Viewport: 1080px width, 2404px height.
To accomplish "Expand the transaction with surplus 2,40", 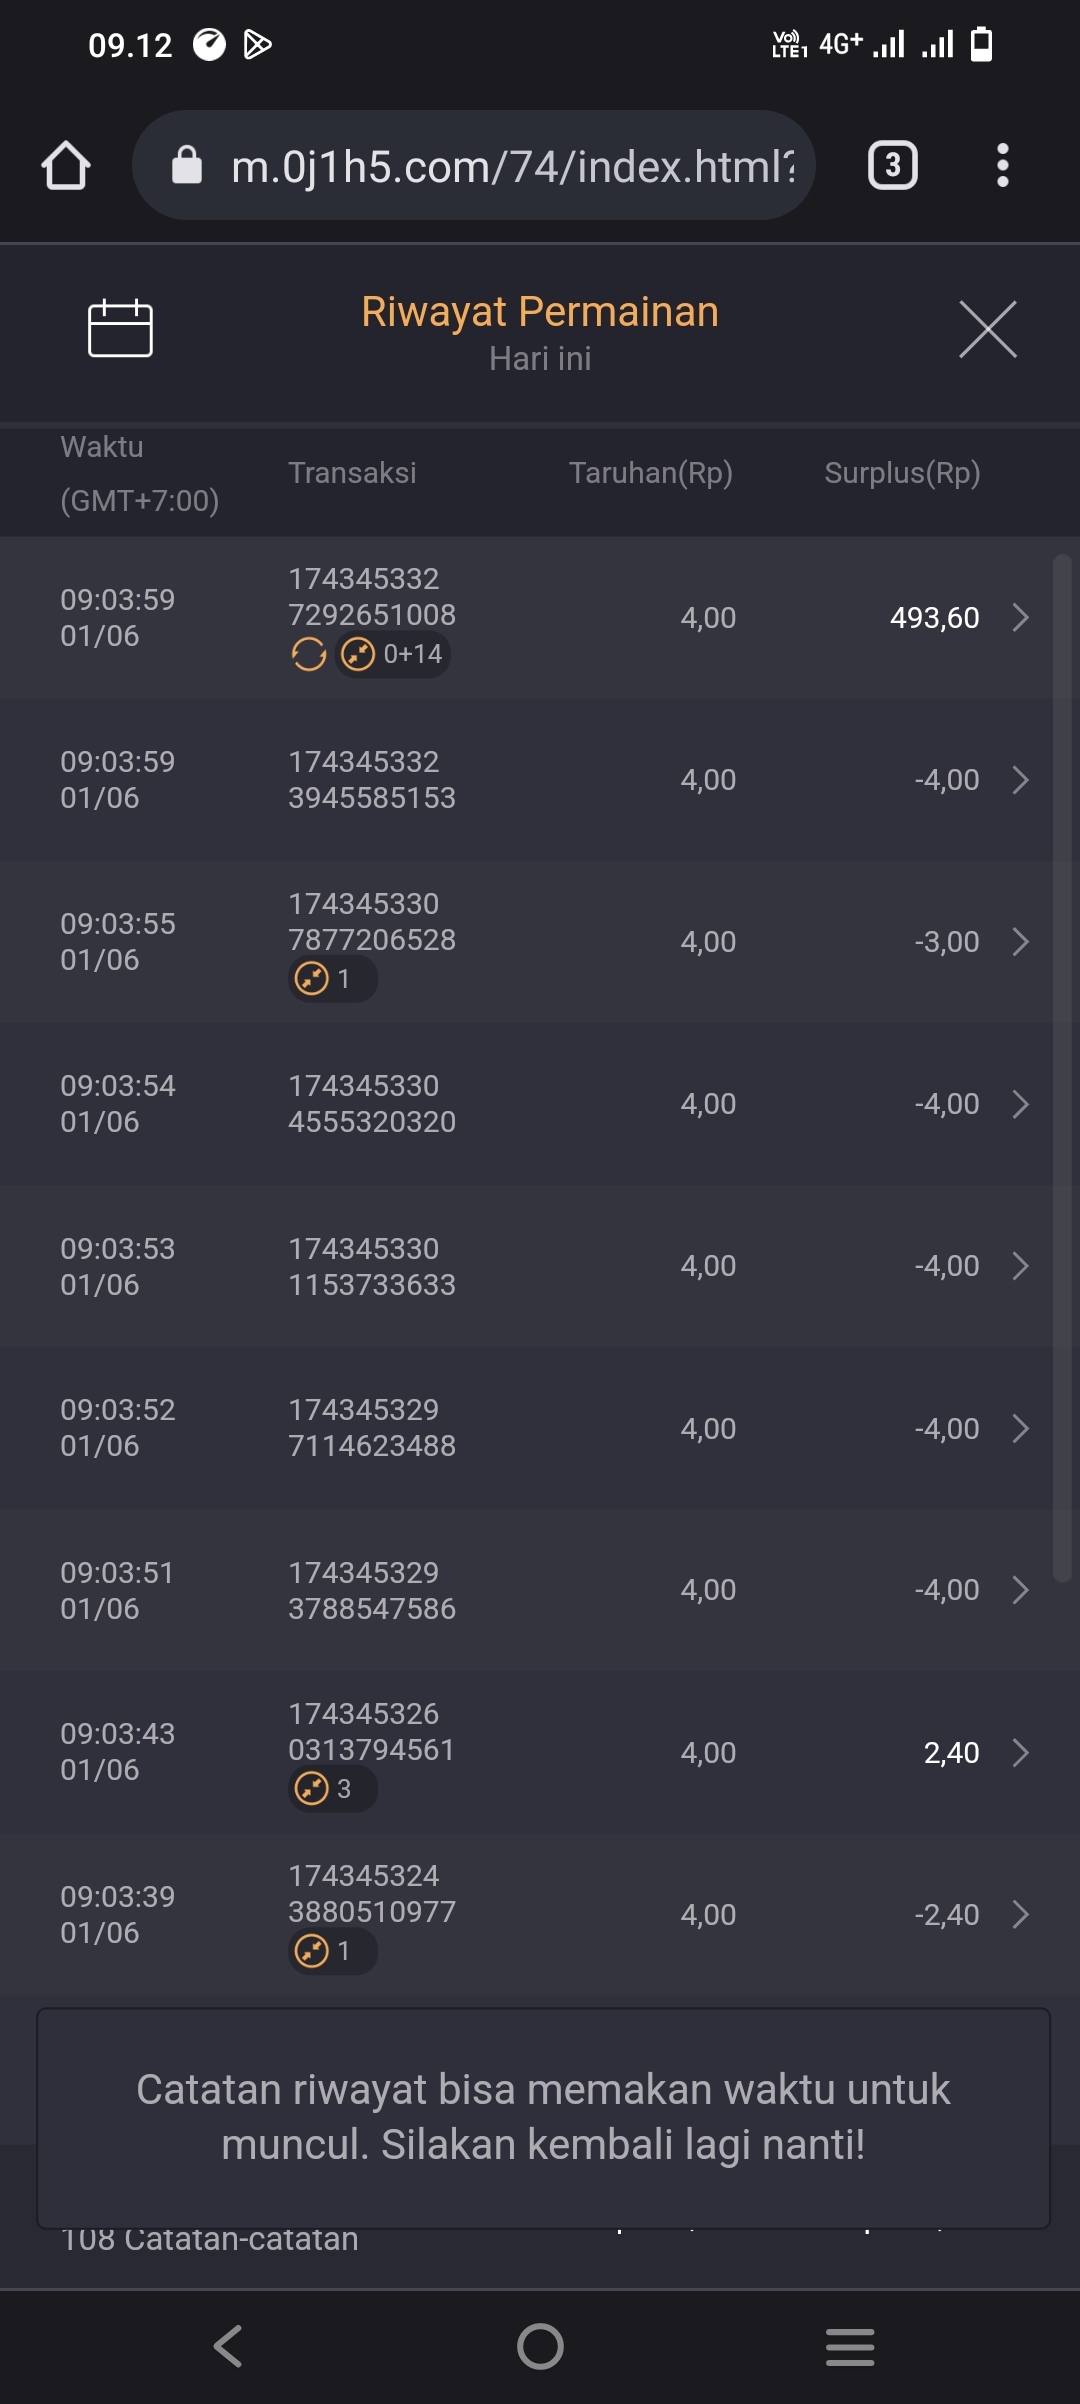I will (x=1020, y=1753).
